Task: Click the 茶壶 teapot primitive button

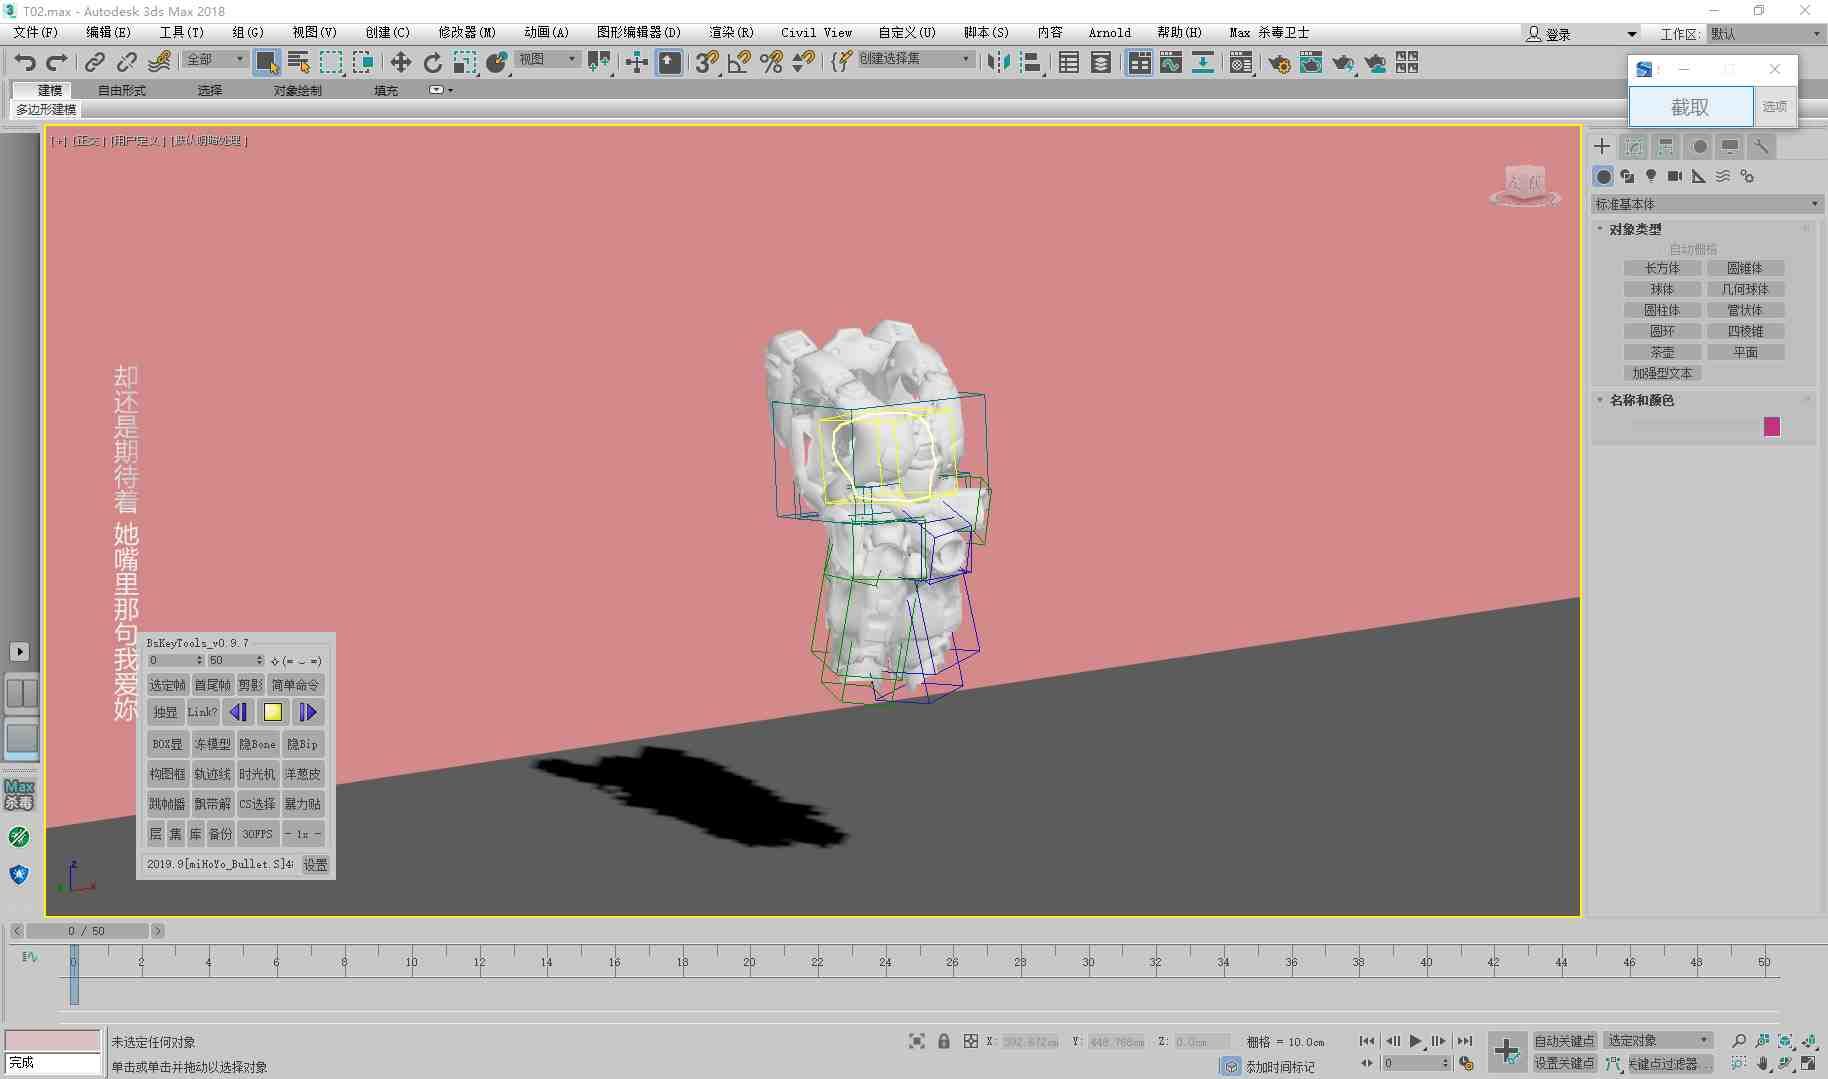Action: tap(1662, 352)
